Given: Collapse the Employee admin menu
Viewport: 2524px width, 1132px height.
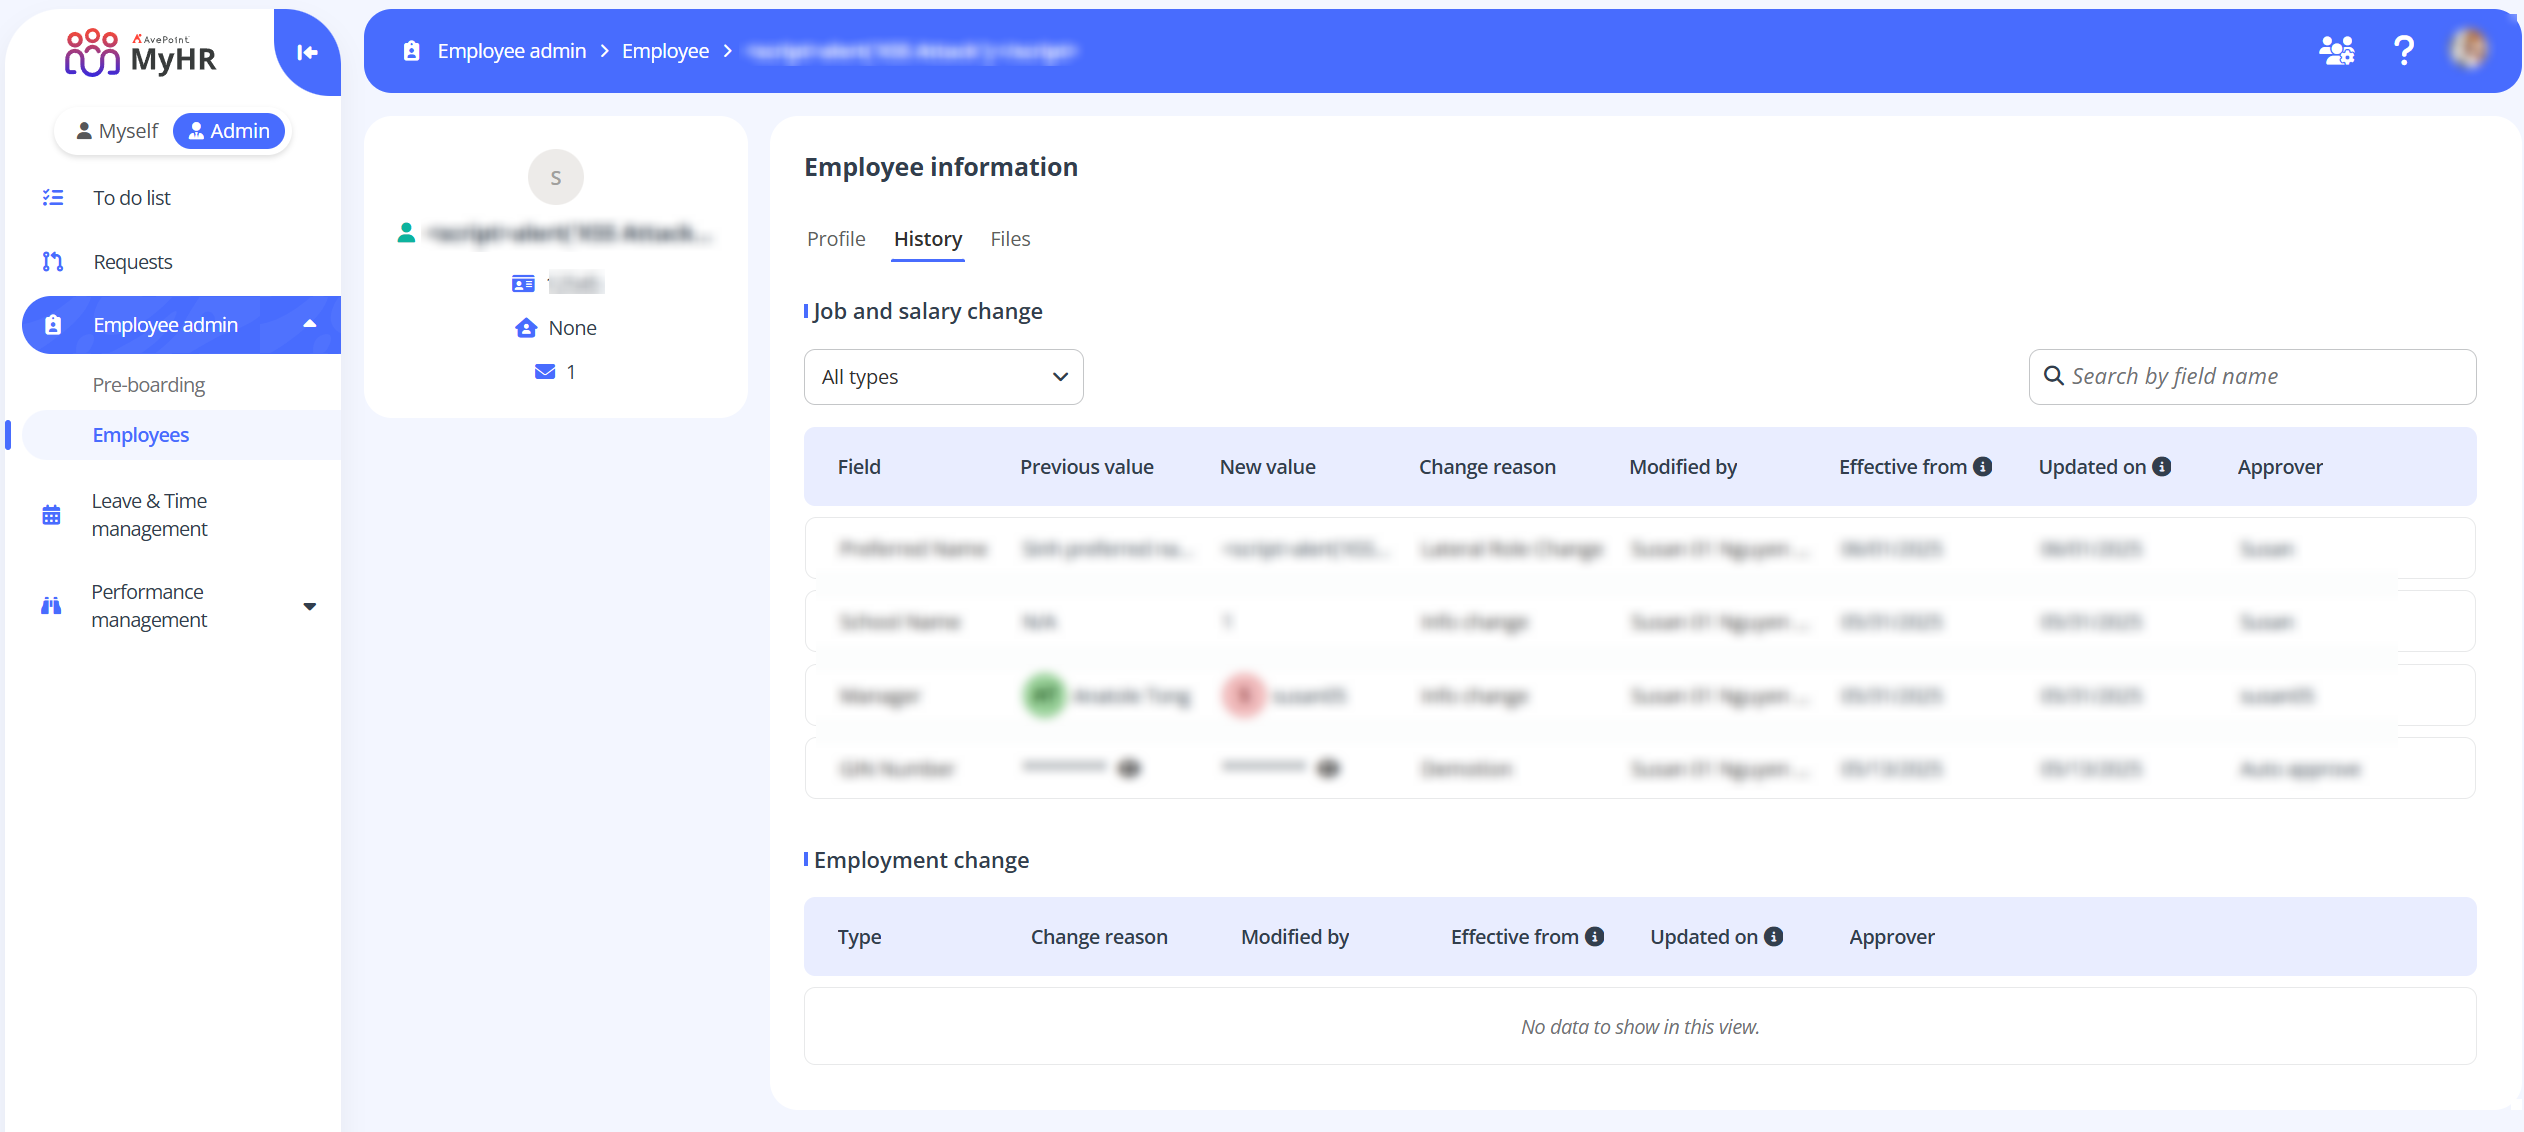Looking at the screenshot, I should coord(309,324).
